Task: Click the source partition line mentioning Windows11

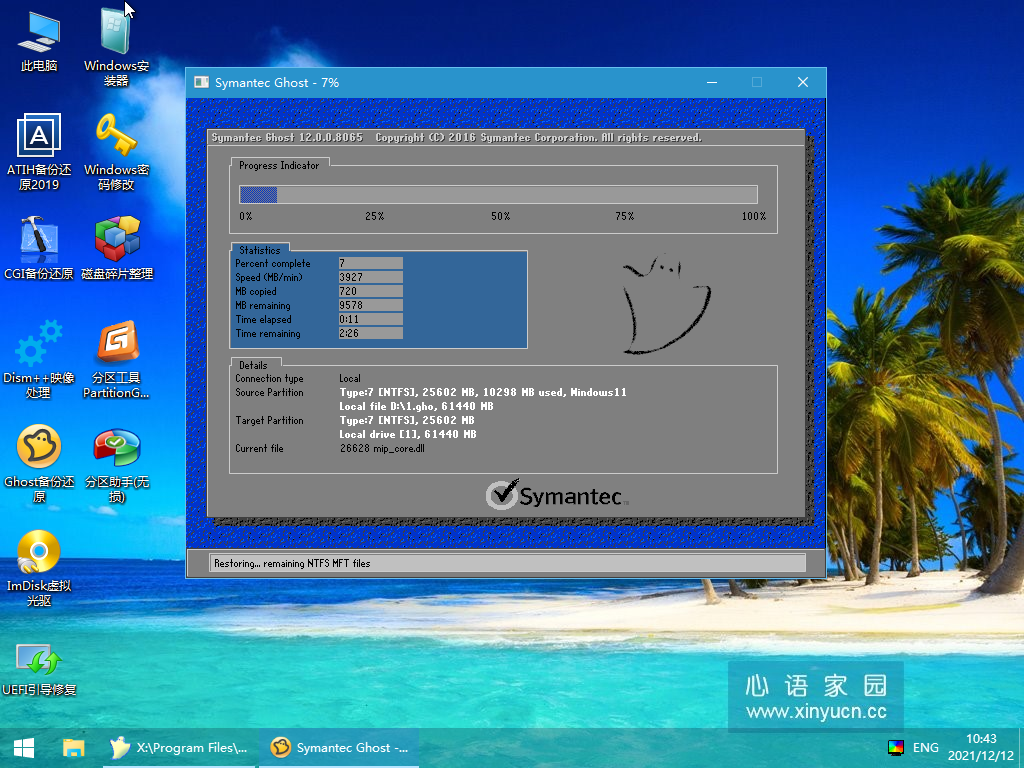Action: (x=483, y=392)
